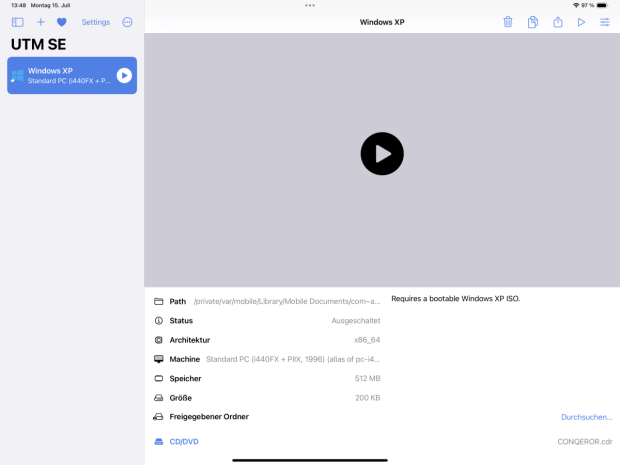
Task: Start Windows XP from the sidebar play button
Action: click(x=124, y=75)
